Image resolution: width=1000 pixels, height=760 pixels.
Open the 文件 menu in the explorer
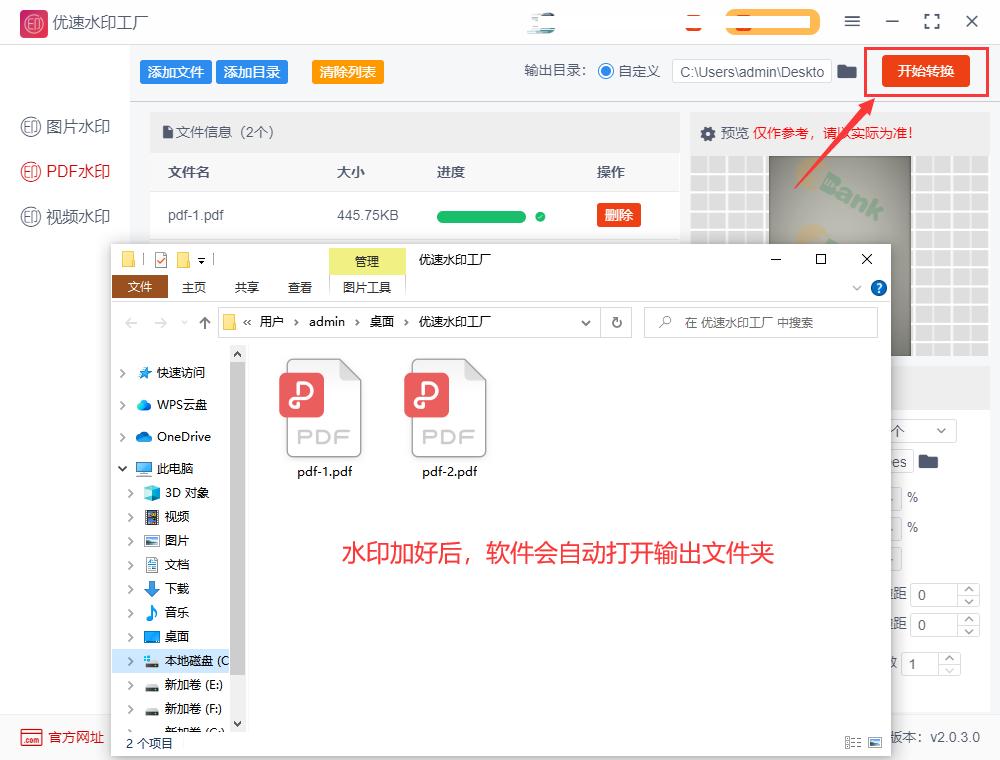click(139, 287)
